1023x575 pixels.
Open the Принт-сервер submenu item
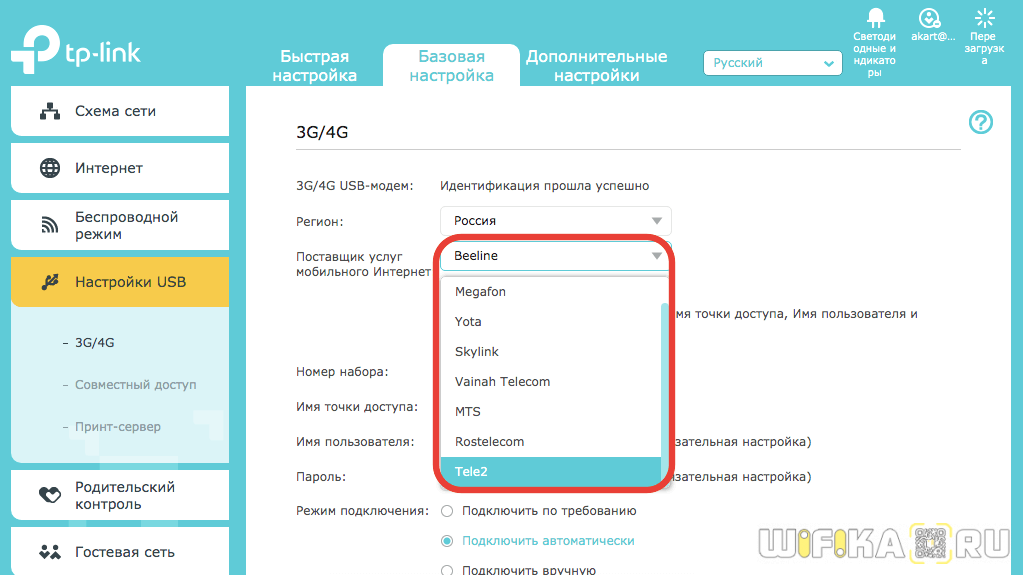pyautogui.click(x=117, y=426)
